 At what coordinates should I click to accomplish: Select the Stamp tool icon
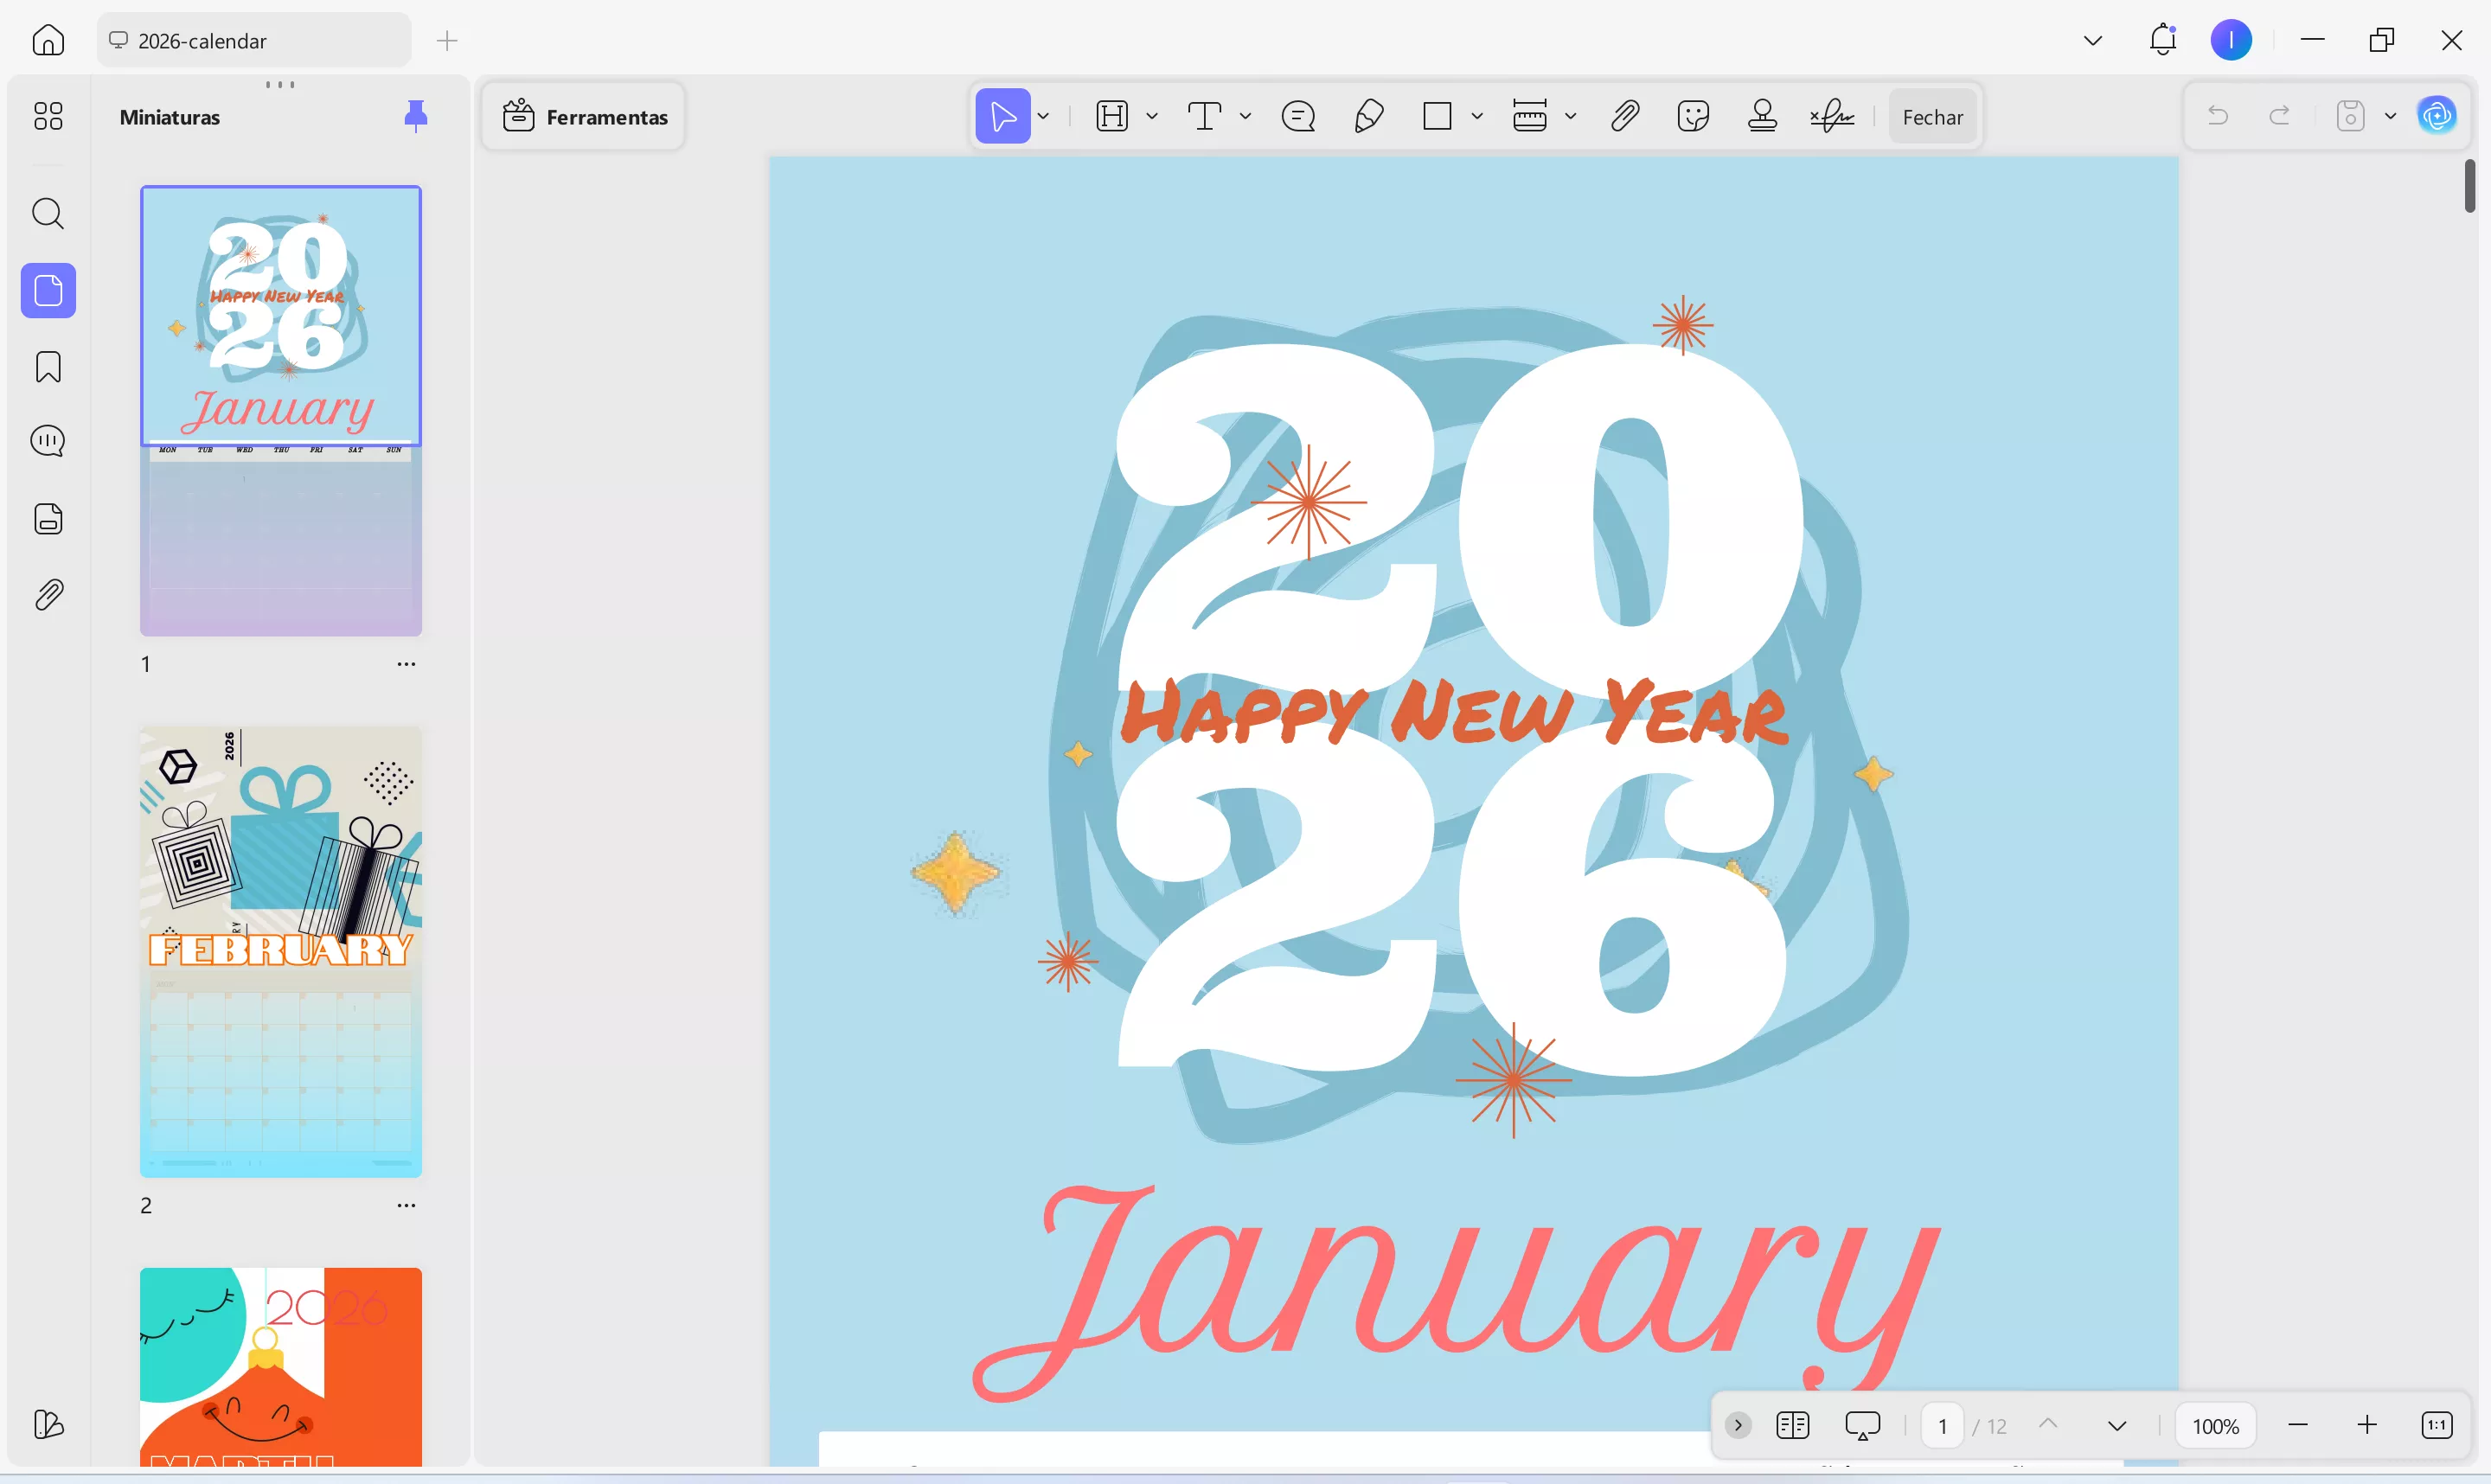1762,117
